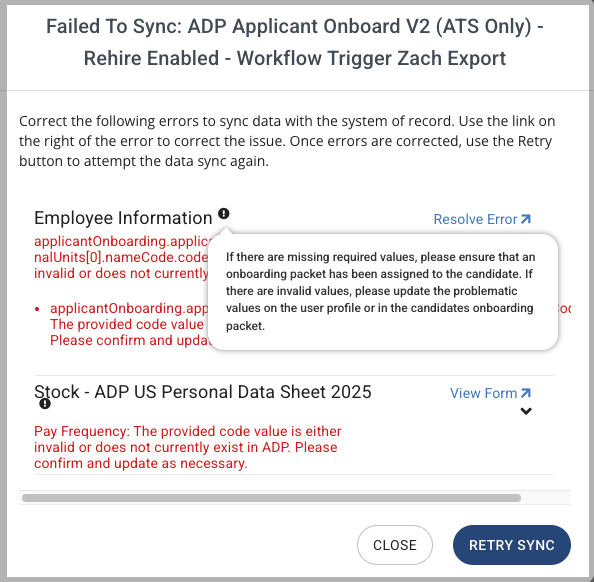Click the arrow icon next to View Form

(525, 393)
